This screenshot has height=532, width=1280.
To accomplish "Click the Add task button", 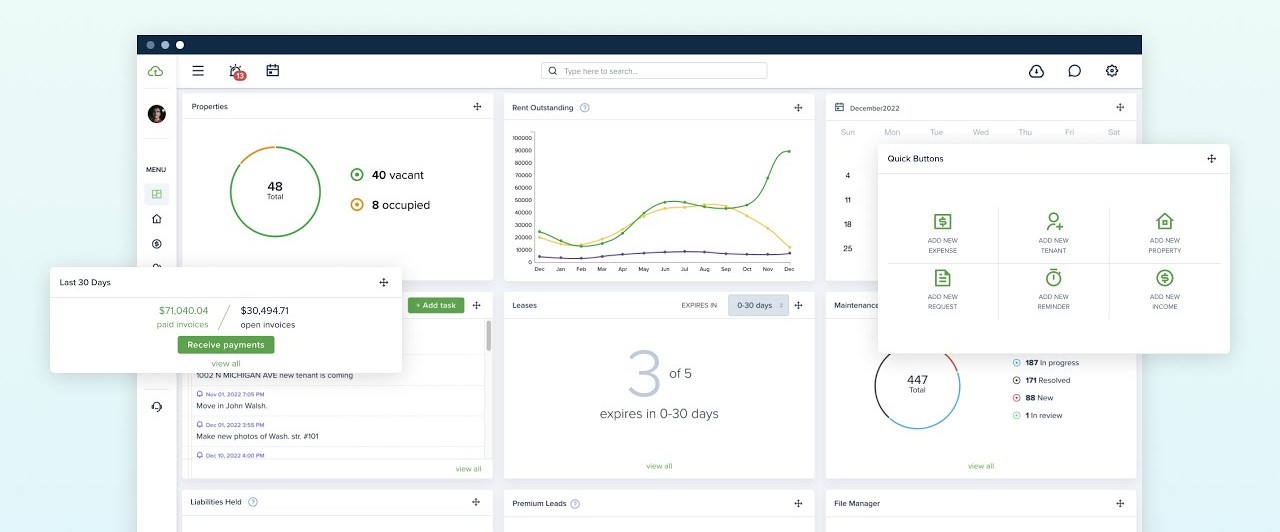I will tap(436, 305).
